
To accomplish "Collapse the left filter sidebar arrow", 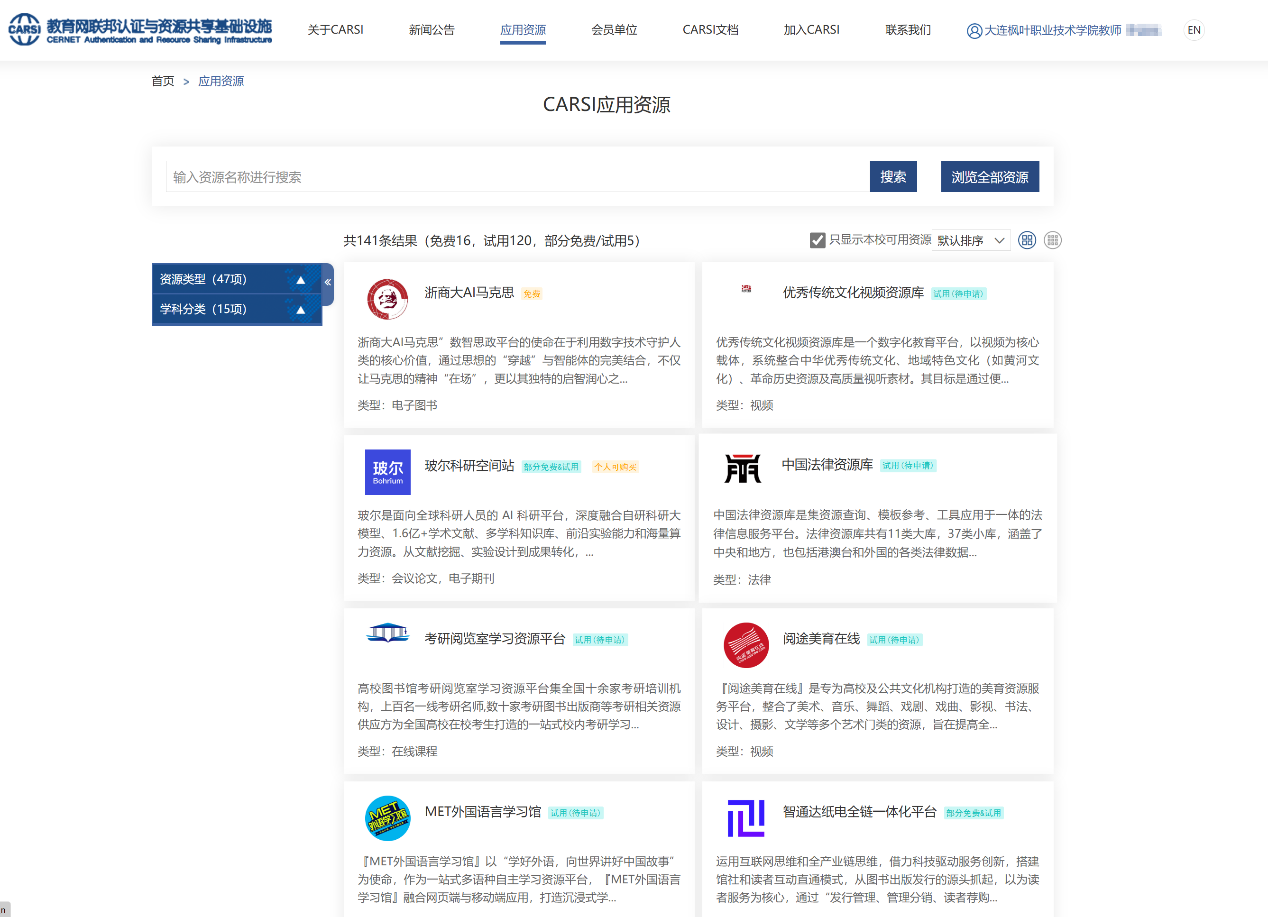I will coord(327,283).
